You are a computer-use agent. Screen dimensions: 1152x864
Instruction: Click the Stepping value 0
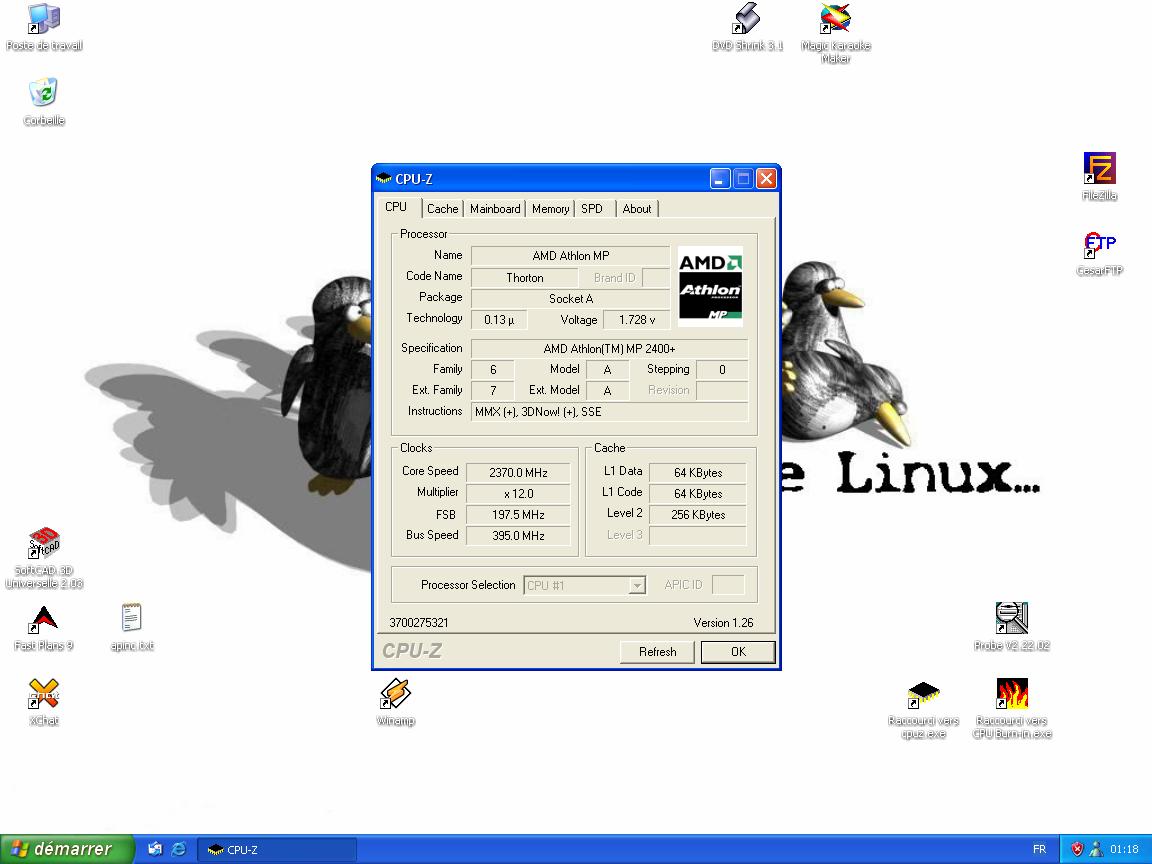(722, 370)
